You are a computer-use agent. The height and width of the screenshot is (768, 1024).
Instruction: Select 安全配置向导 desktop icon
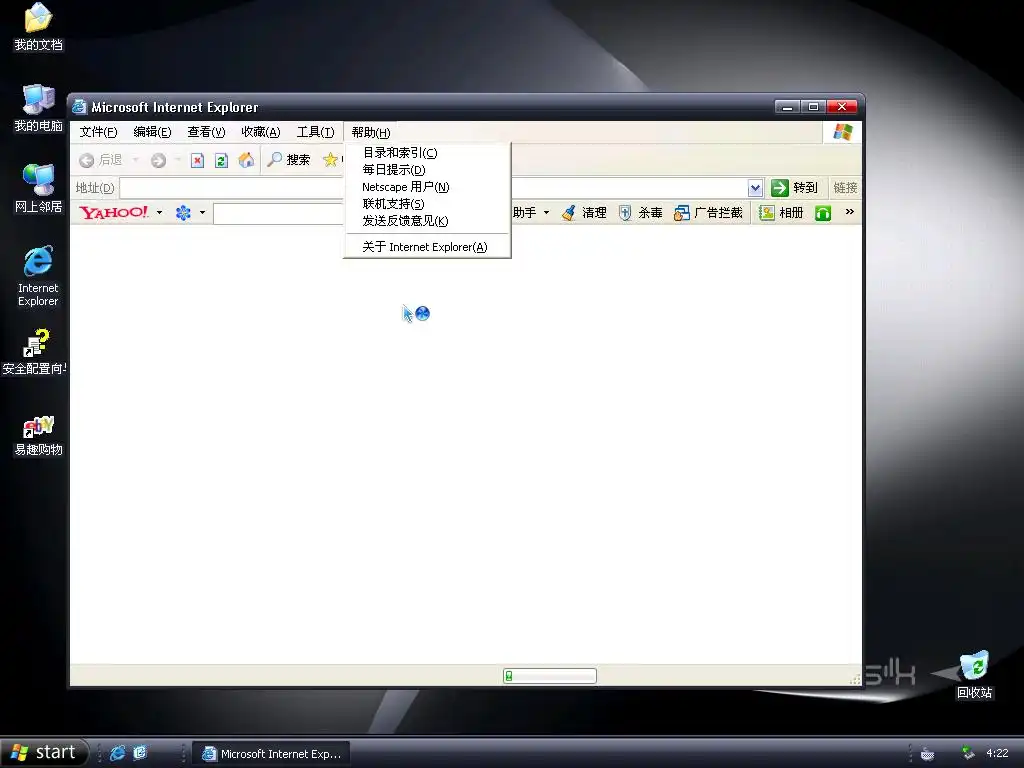tap(35, 353)
